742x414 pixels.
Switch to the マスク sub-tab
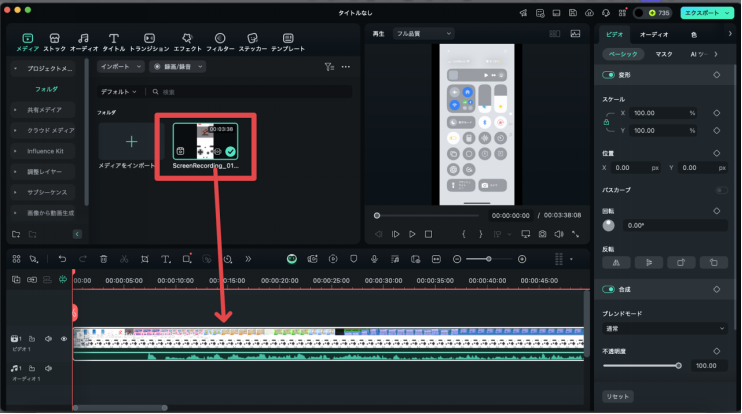664,54
